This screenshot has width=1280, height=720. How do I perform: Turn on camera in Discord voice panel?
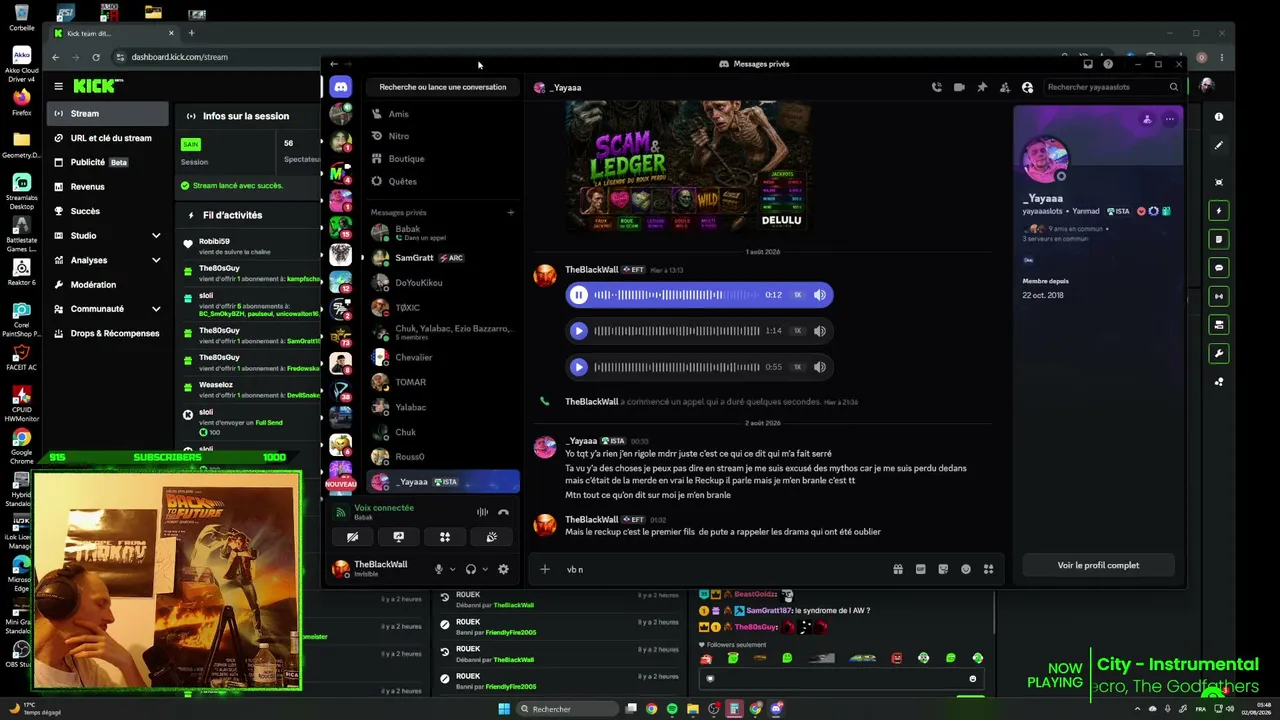click(352, 537)
